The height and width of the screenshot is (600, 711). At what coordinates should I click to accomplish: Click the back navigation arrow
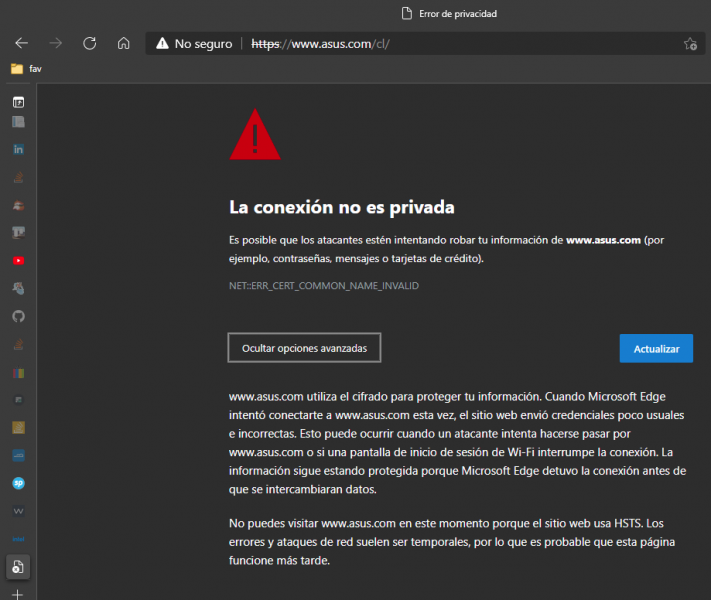(x=22, y=44)
